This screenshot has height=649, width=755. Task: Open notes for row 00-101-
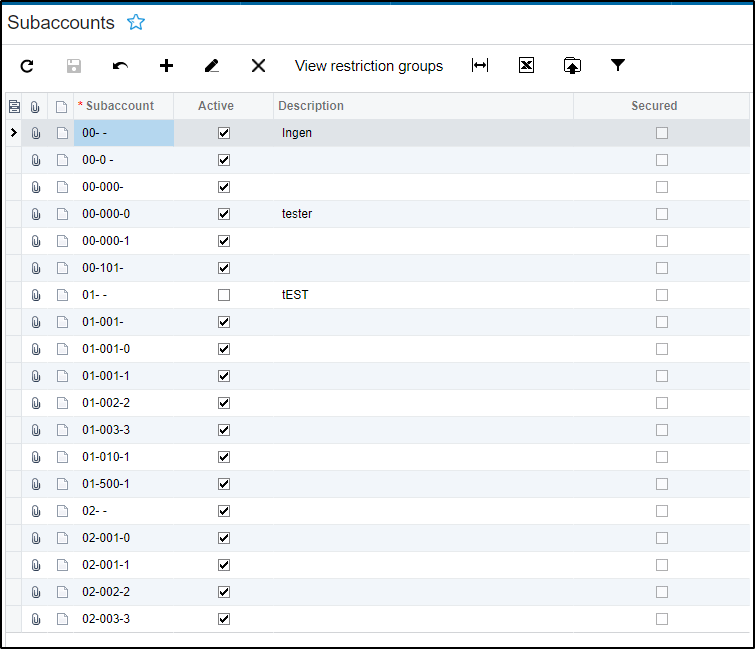(x=62, y=268)
